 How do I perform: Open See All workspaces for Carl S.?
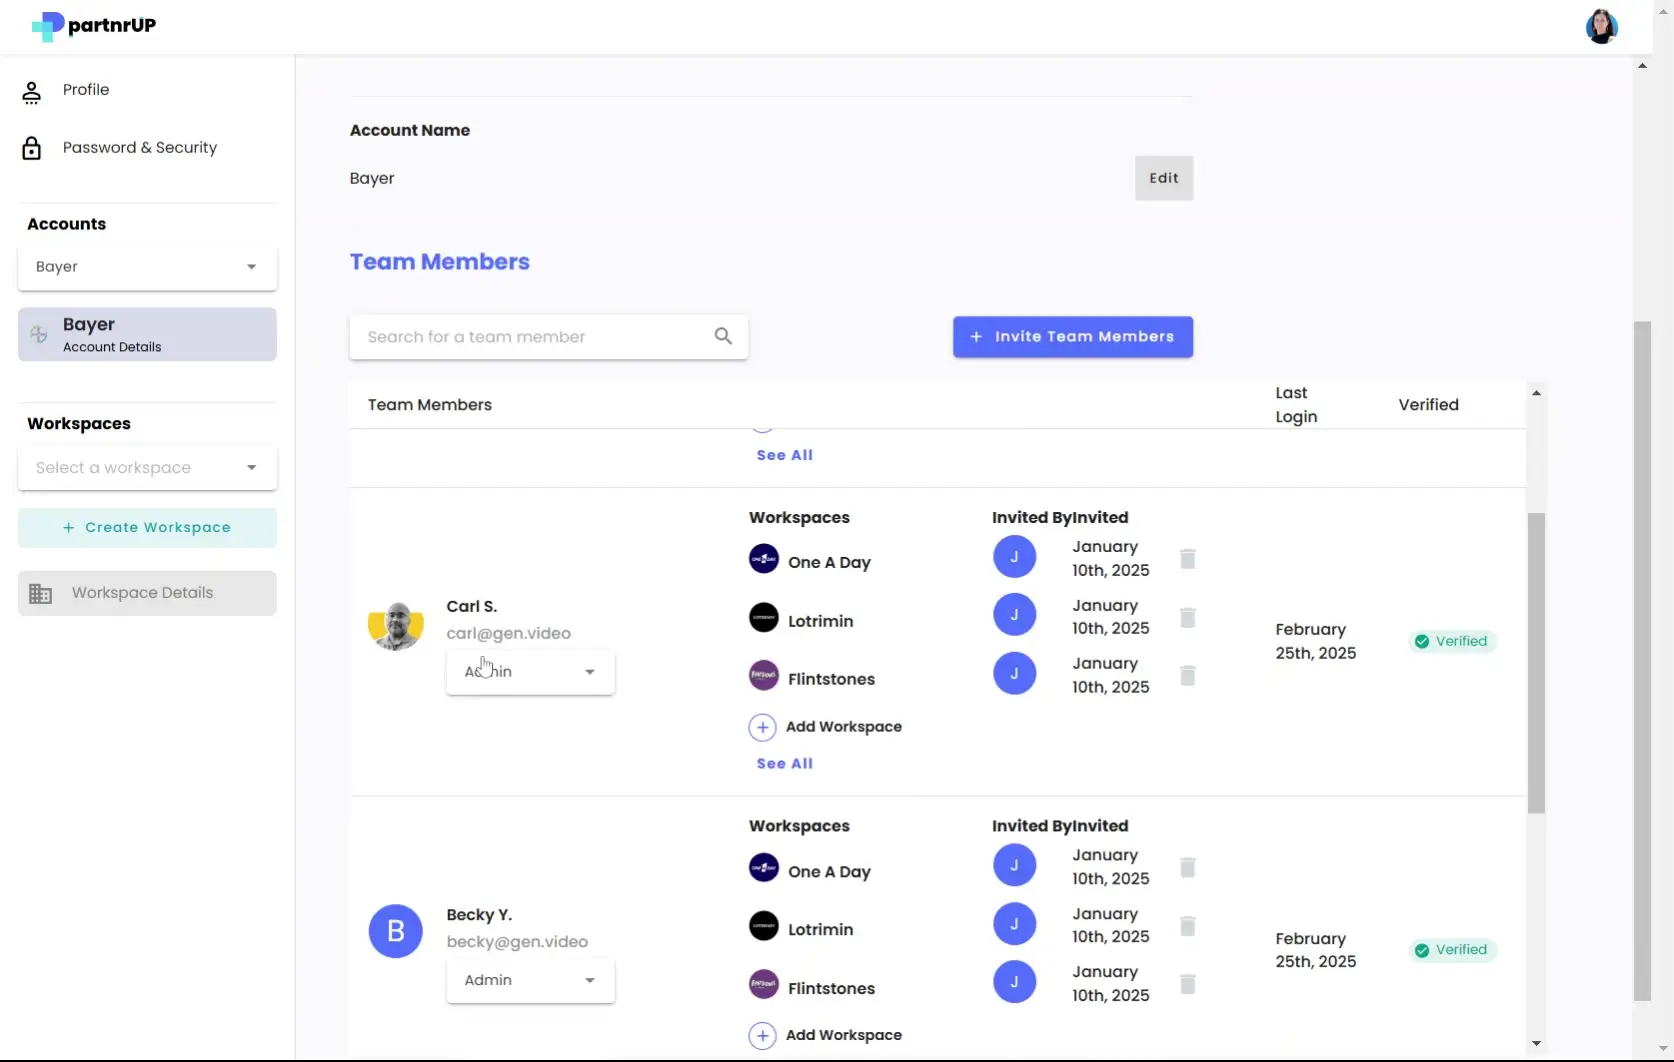(x=784, y=763)
